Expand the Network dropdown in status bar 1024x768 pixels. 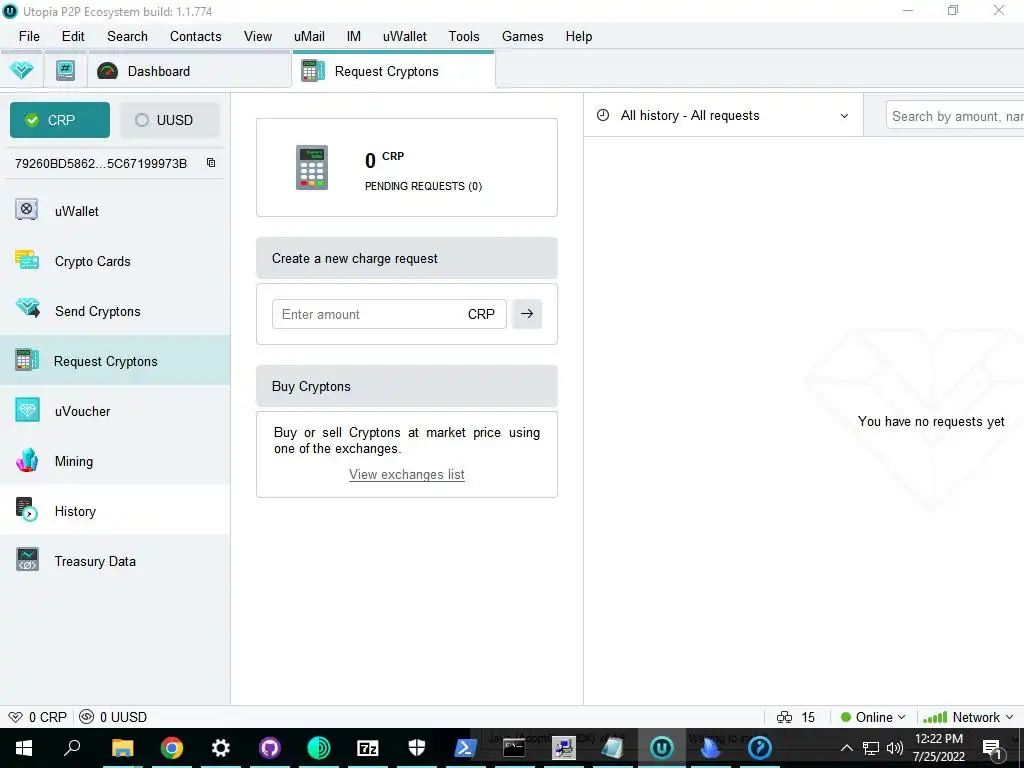coord(968,717)
